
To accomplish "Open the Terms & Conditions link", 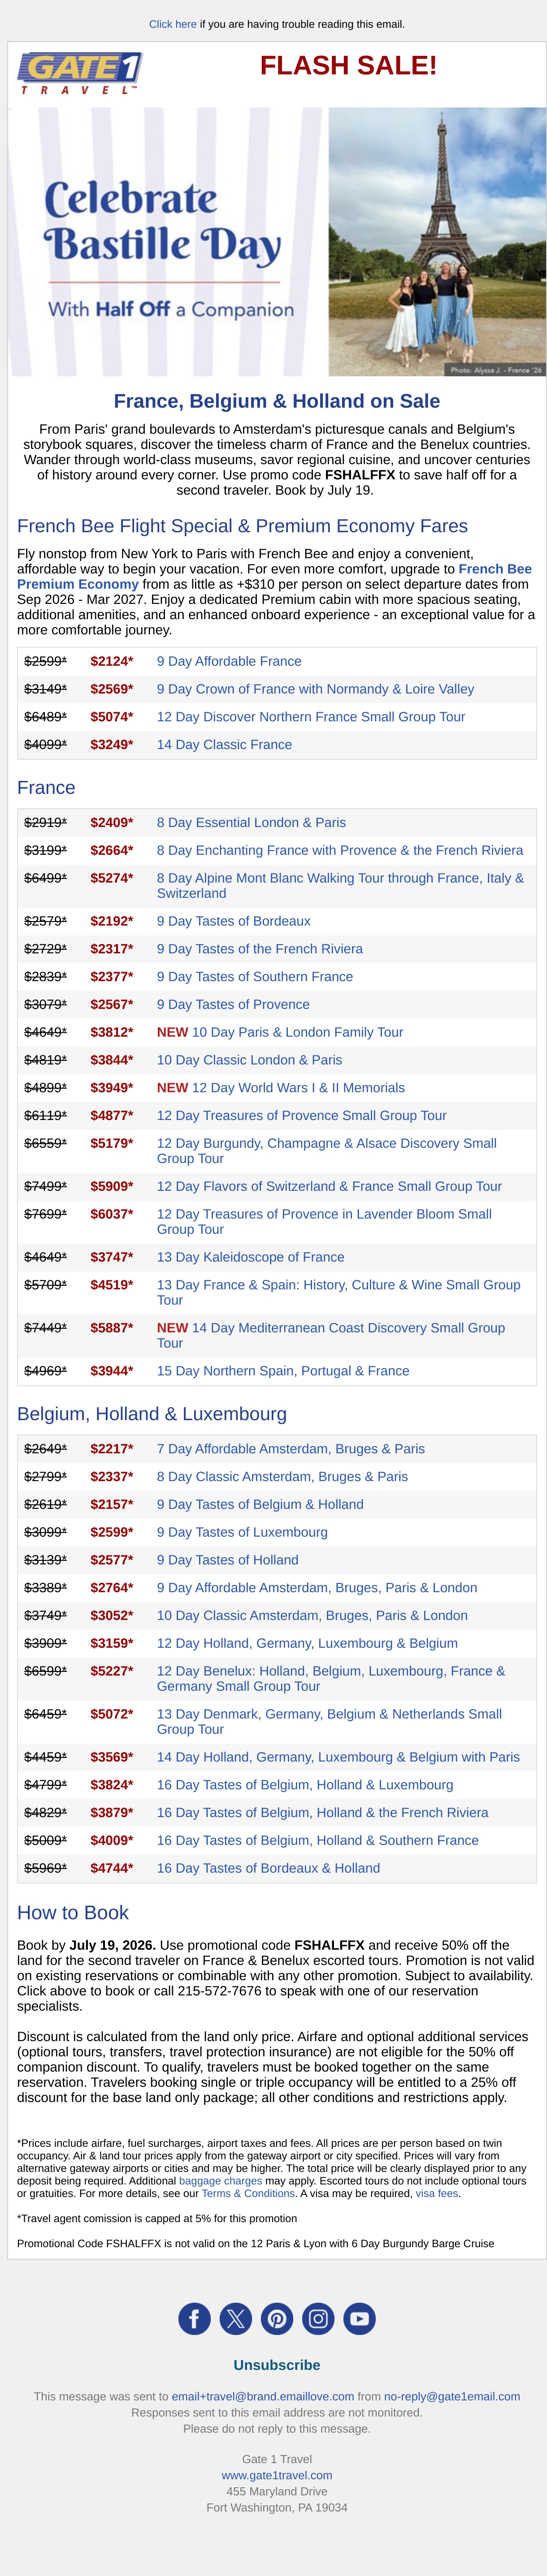I will click(248, 2193).
